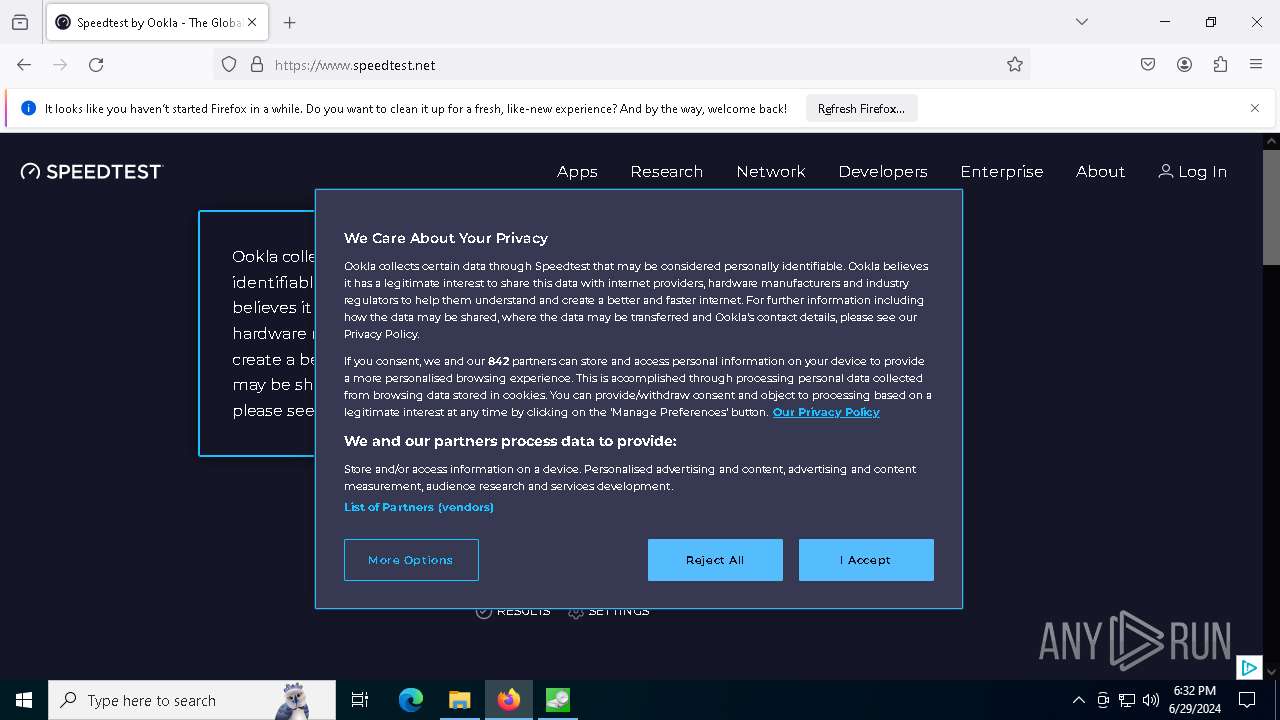Open the Research menu item

(x=666, y=171)
